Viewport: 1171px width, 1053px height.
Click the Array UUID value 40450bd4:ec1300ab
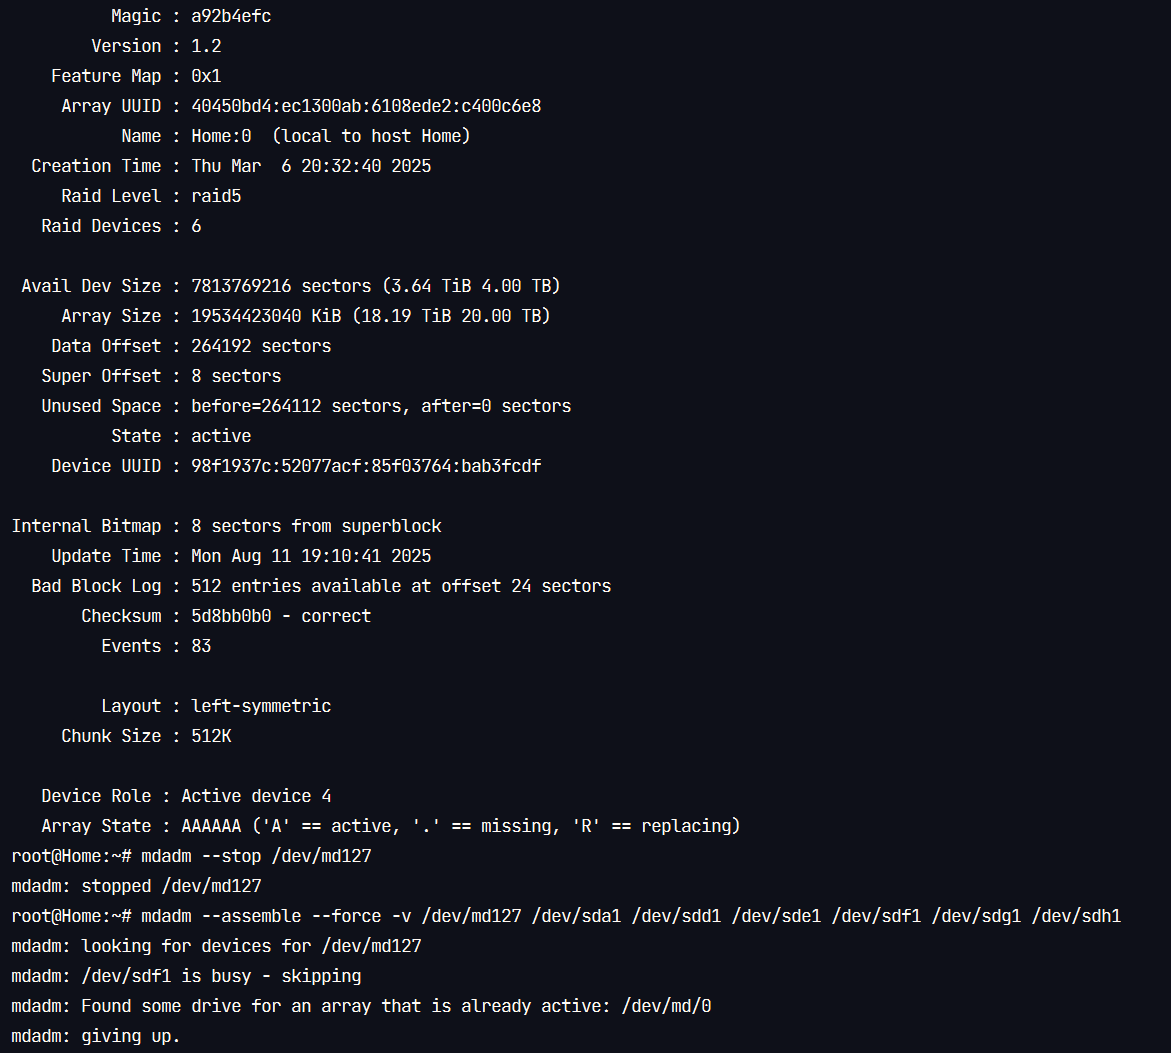pos(366,106)
